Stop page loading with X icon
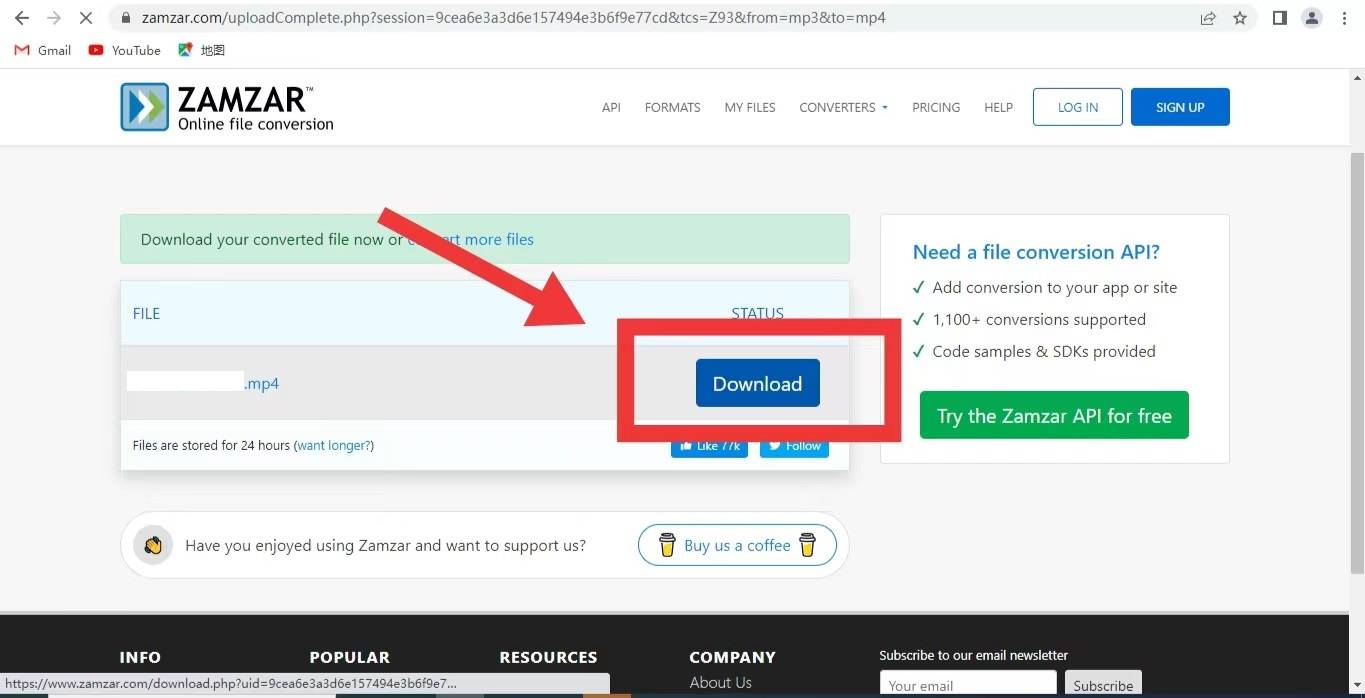The image size is (1365, 698). tap(85, 18)
